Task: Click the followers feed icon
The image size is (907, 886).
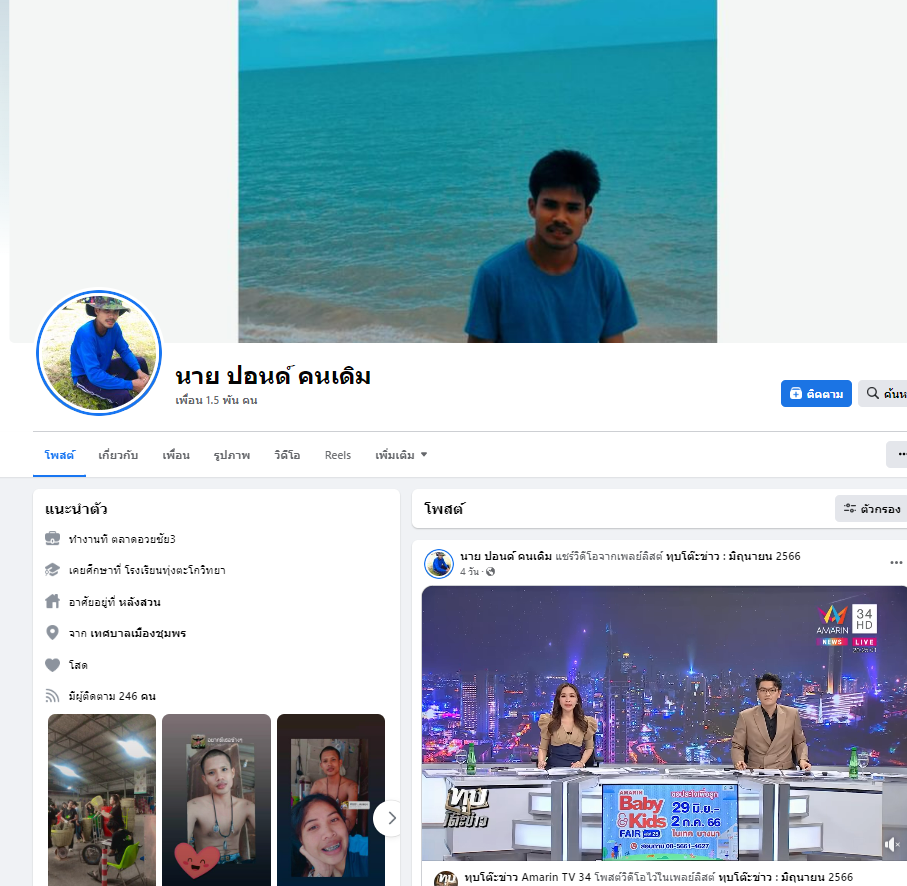Action: pos(52,696)
